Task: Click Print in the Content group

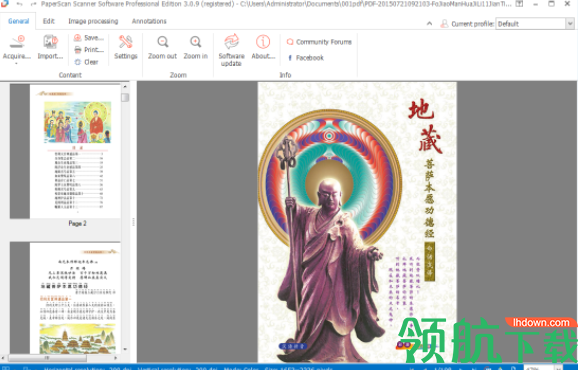Action: coord(89,50)
